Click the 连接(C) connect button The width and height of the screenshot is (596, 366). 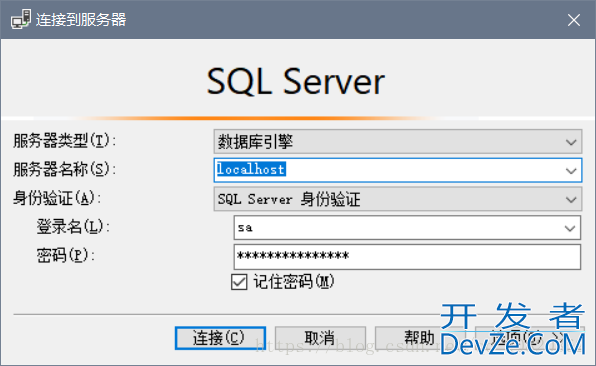point(220,338)
